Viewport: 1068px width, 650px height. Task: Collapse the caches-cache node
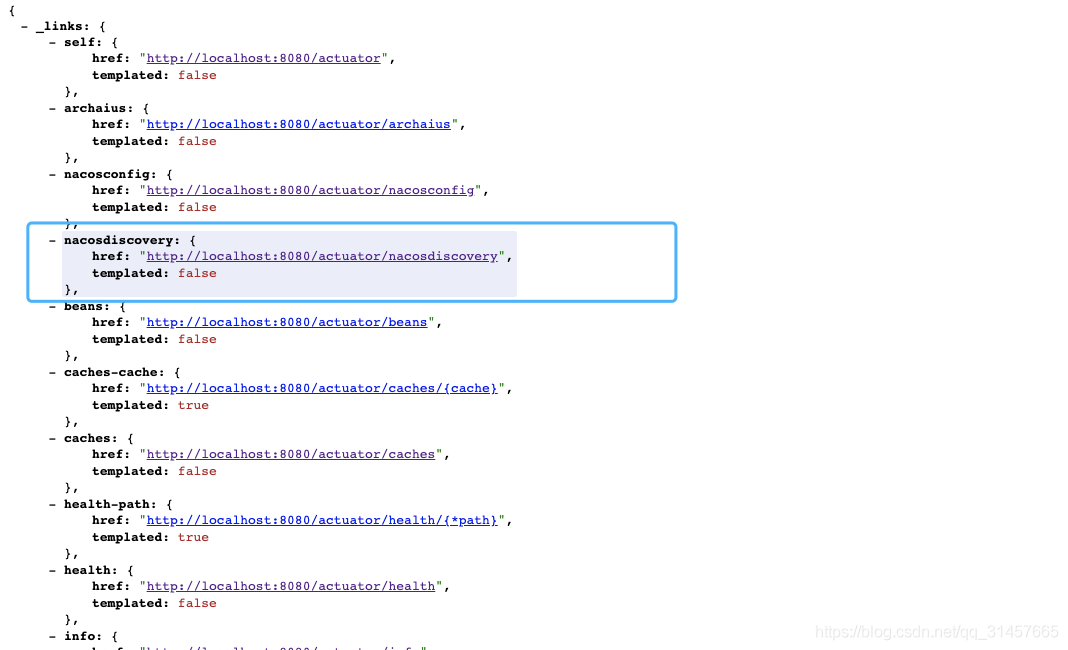(52, 372)
